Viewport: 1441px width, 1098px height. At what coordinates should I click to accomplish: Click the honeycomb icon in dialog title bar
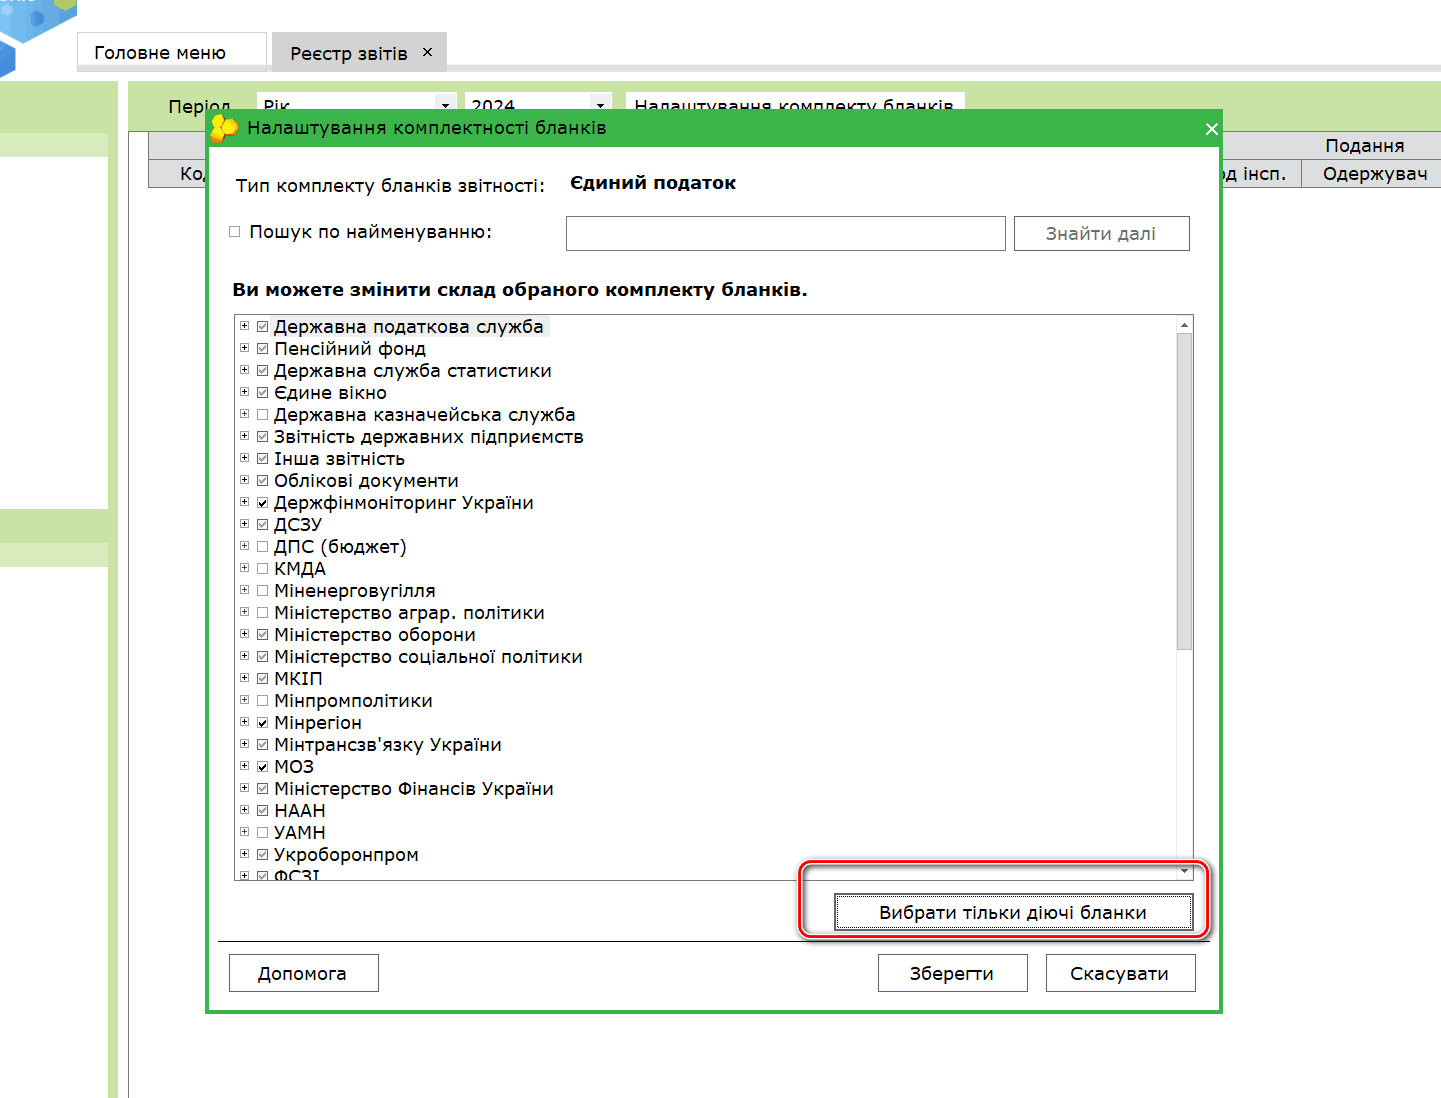(x=224, y=128)
